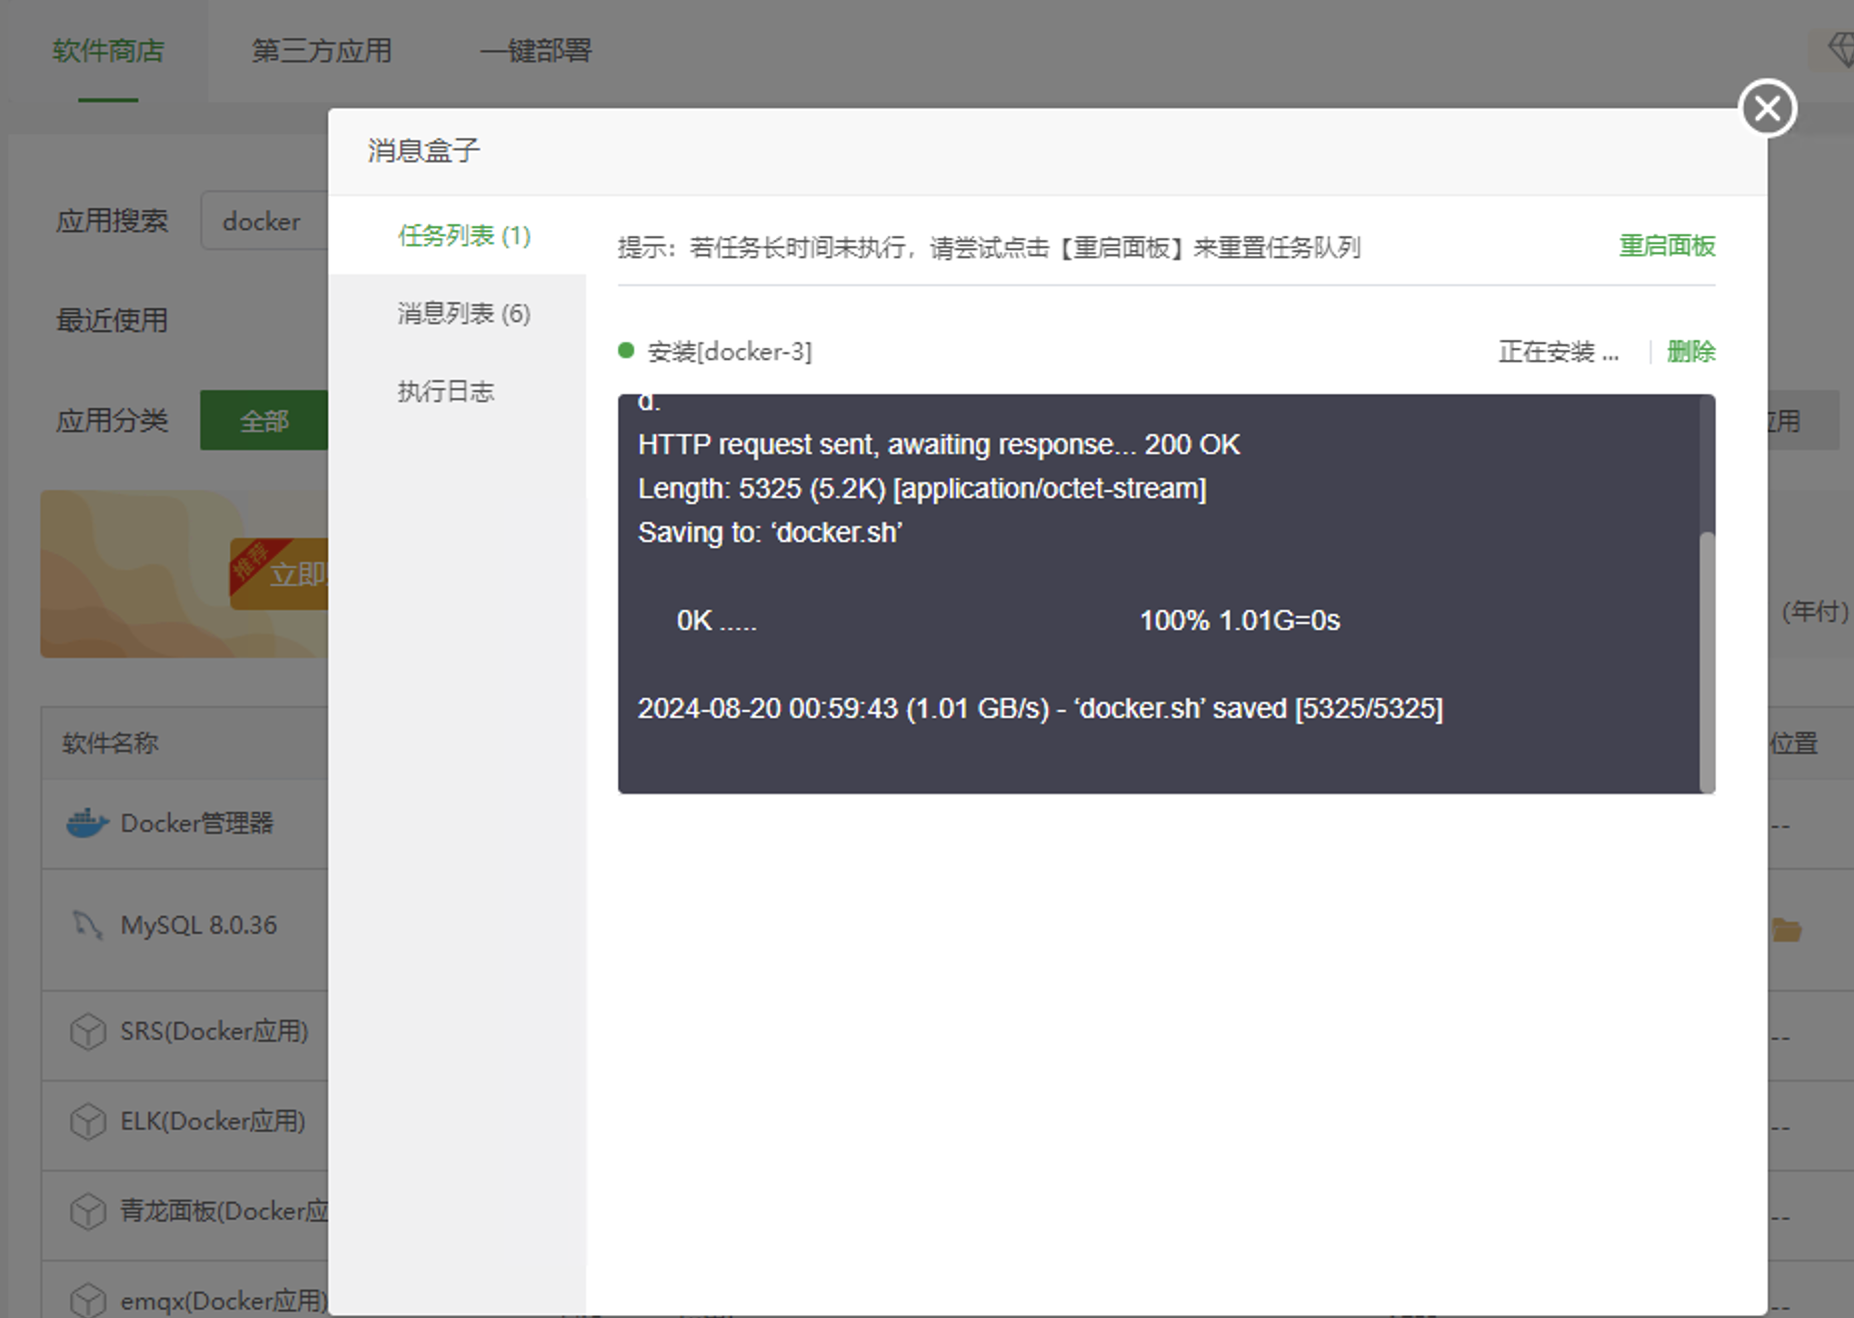Click the 消息盒子 dialog title
This screenshot has height=1318, width=1854.
[424, 151]
